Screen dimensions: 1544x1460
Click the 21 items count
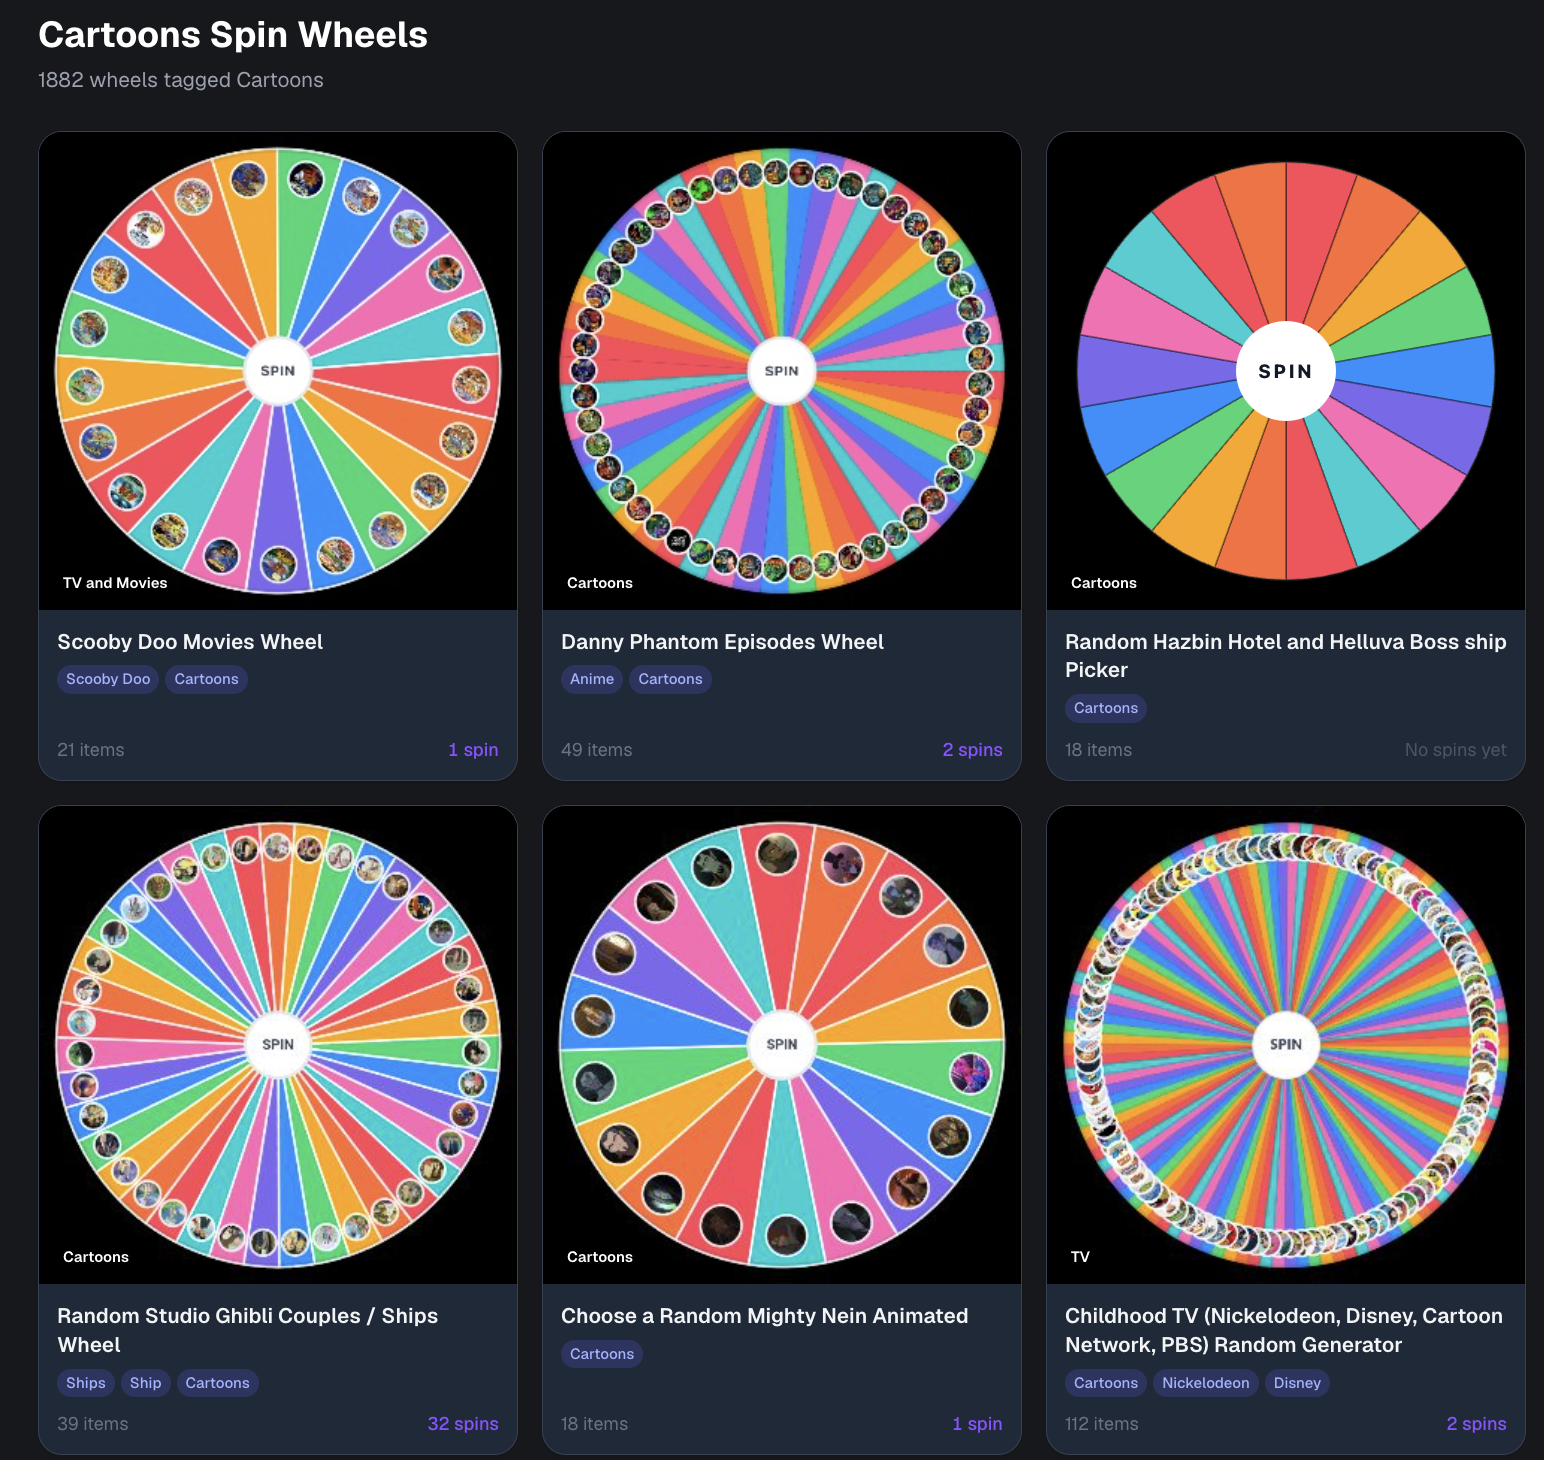pos(91,750)
